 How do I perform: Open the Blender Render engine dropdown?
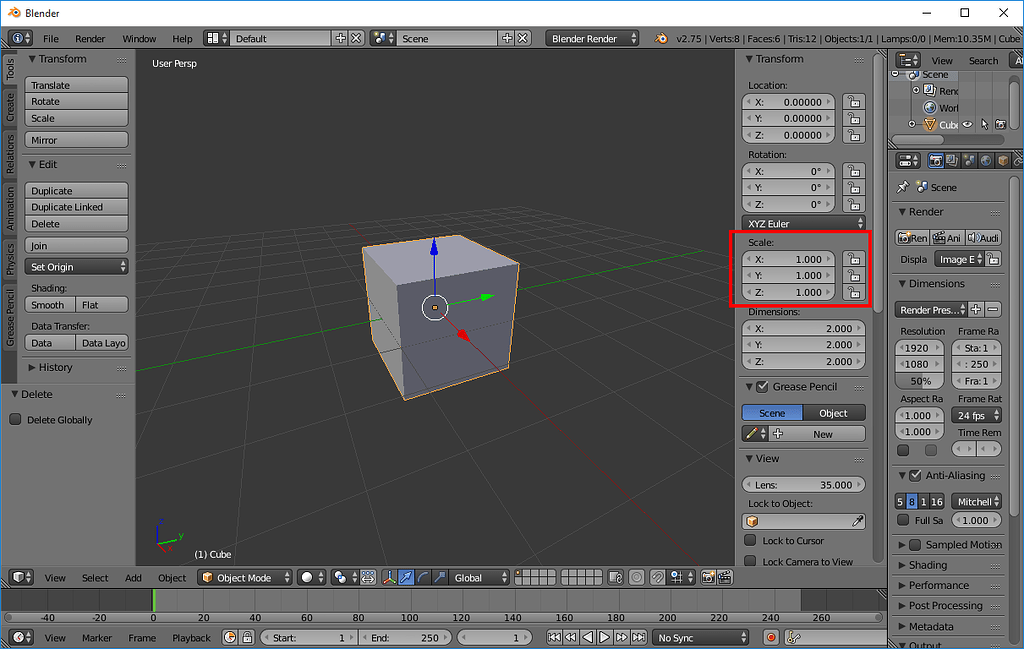pyautogui.click(x=592, y=39)
